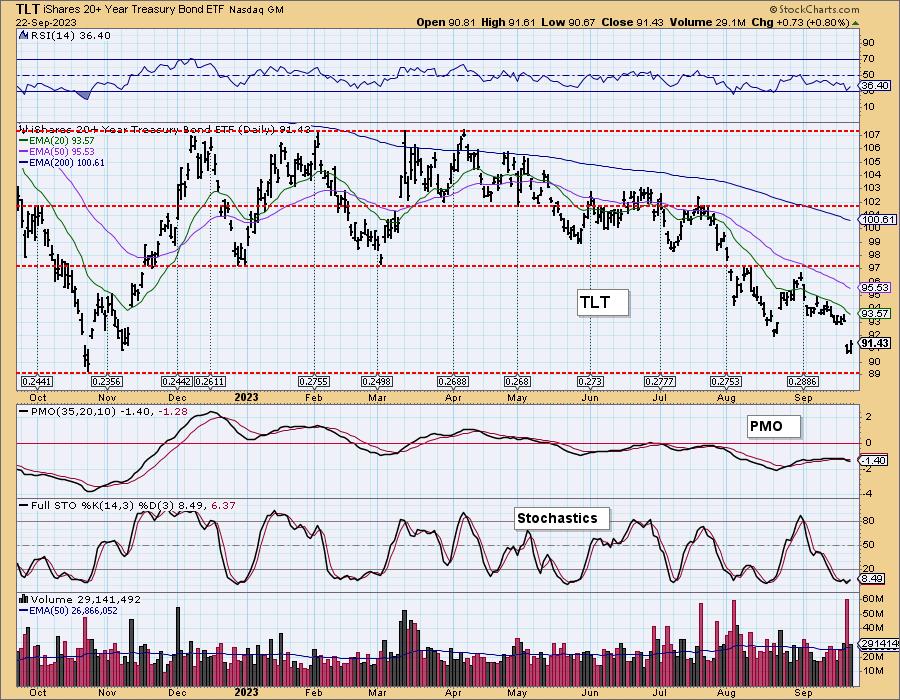The height and width of the screenshot is (700, 900).
Task: Click the EMA(50) 95.53 legend label
Action: click(x=61, y=151)
